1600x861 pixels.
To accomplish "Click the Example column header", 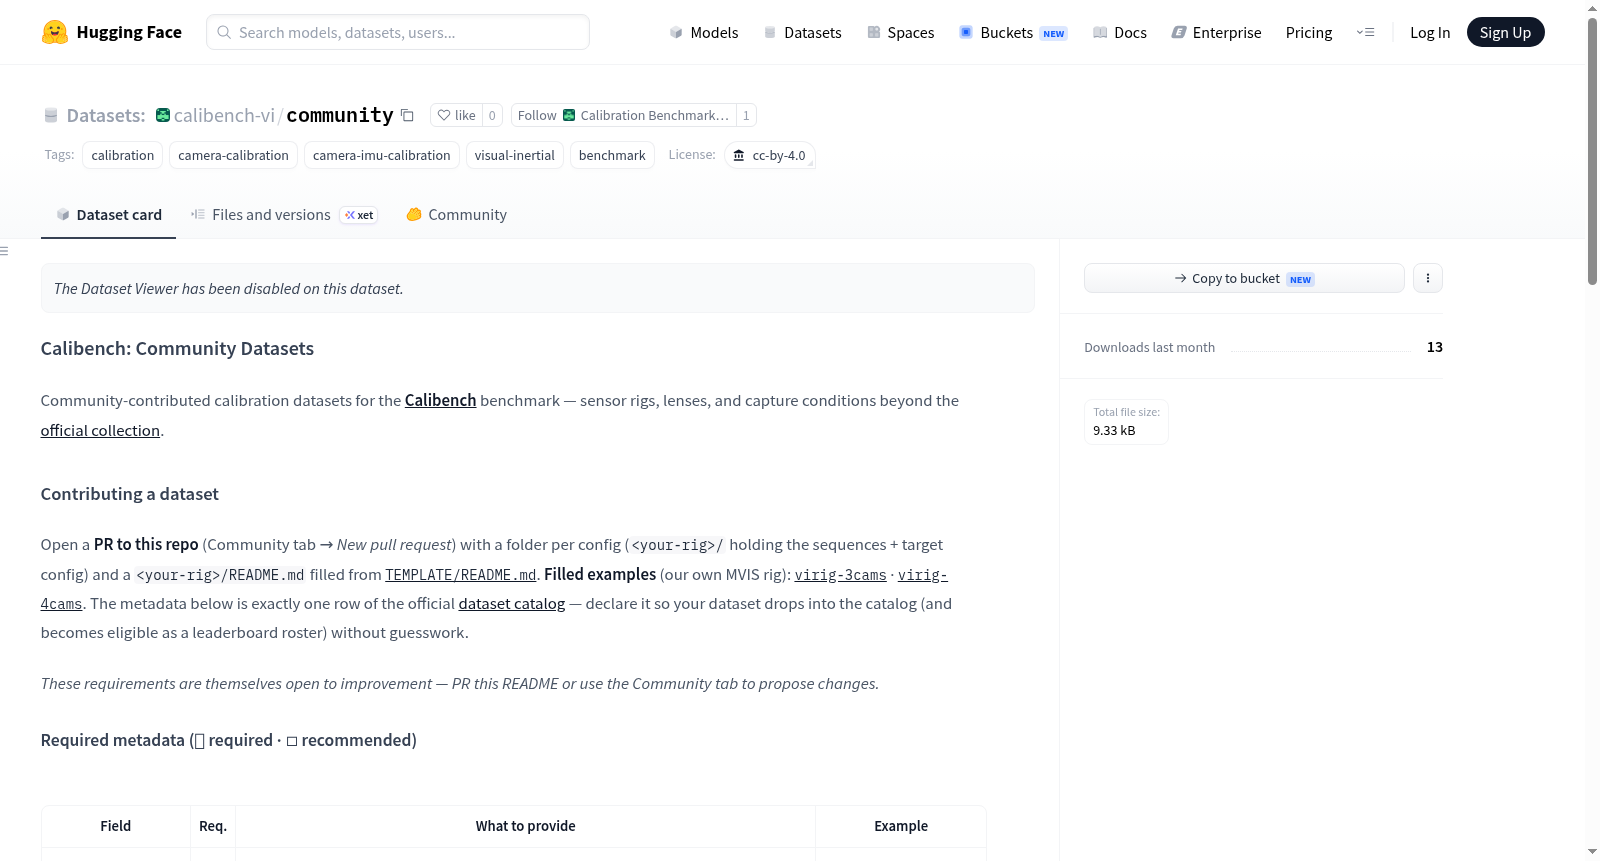I will coord(901,826).
